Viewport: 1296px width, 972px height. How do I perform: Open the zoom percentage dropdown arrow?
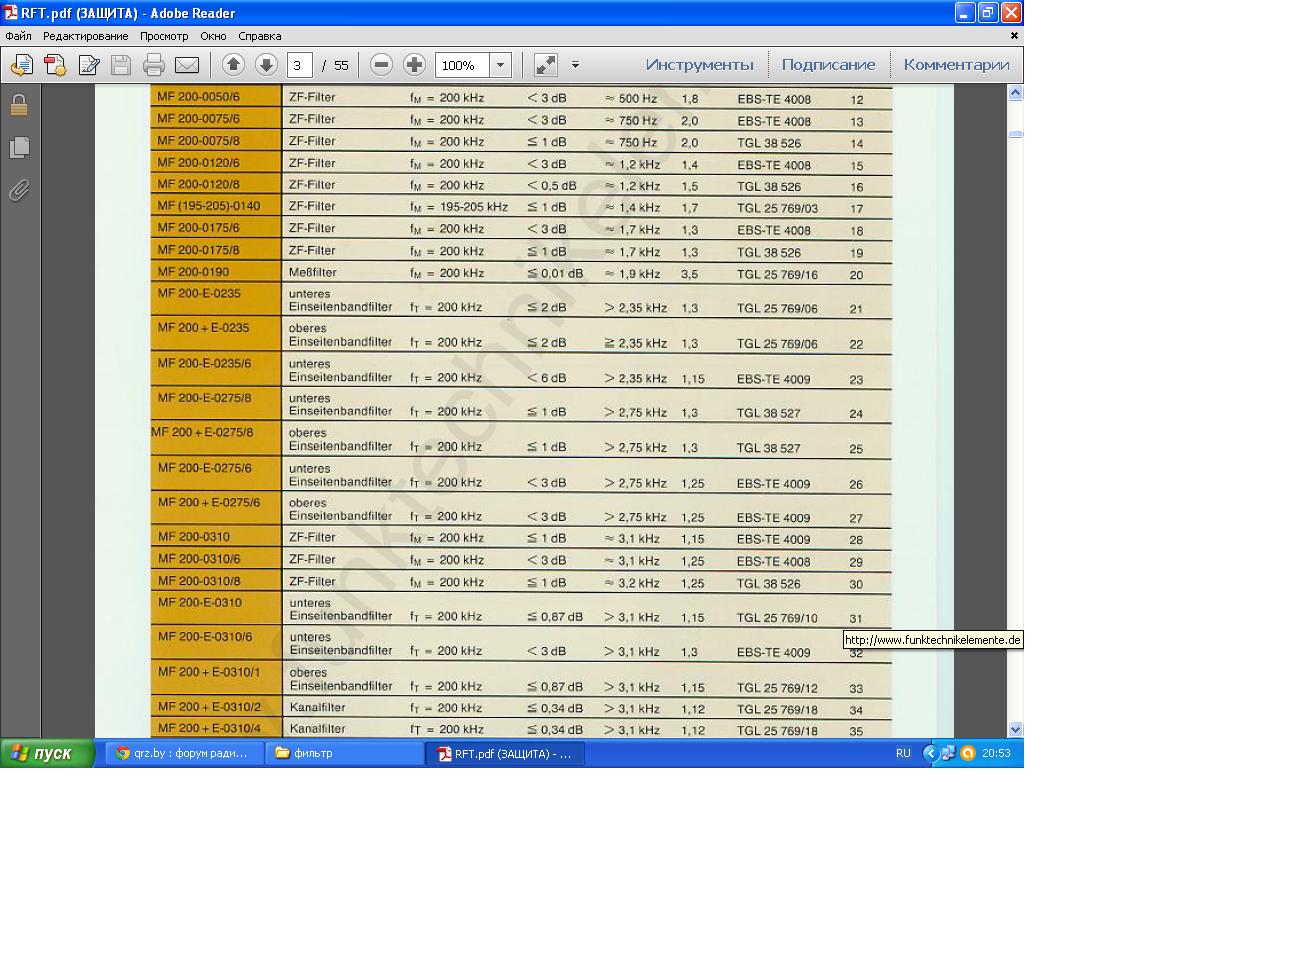point(501,65)
